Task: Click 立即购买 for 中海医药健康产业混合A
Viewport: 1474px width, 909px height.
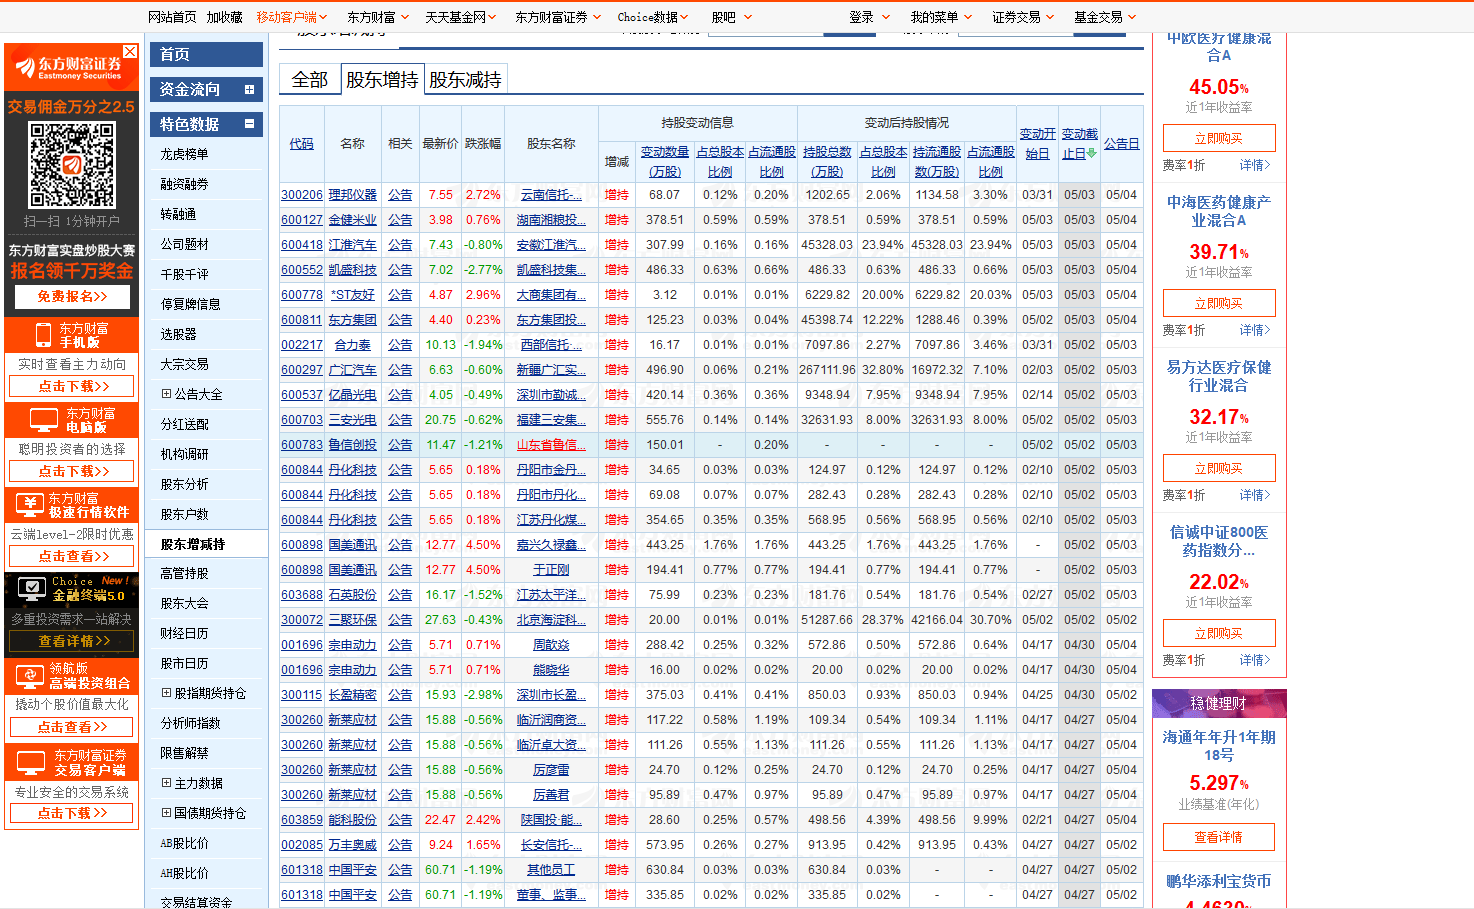Action: pos(1218,303)
